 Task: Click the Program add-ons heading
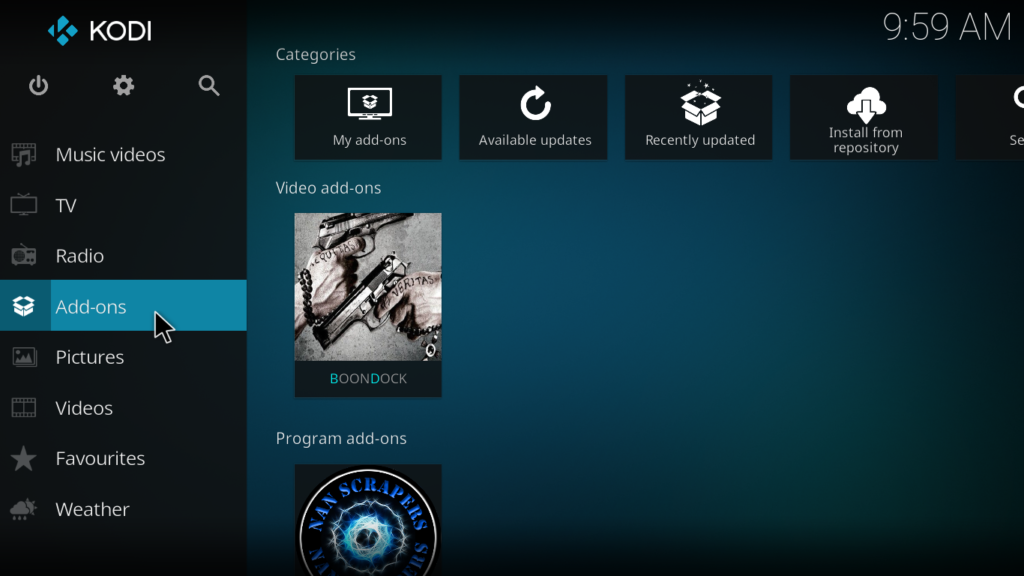pos(341,438)
